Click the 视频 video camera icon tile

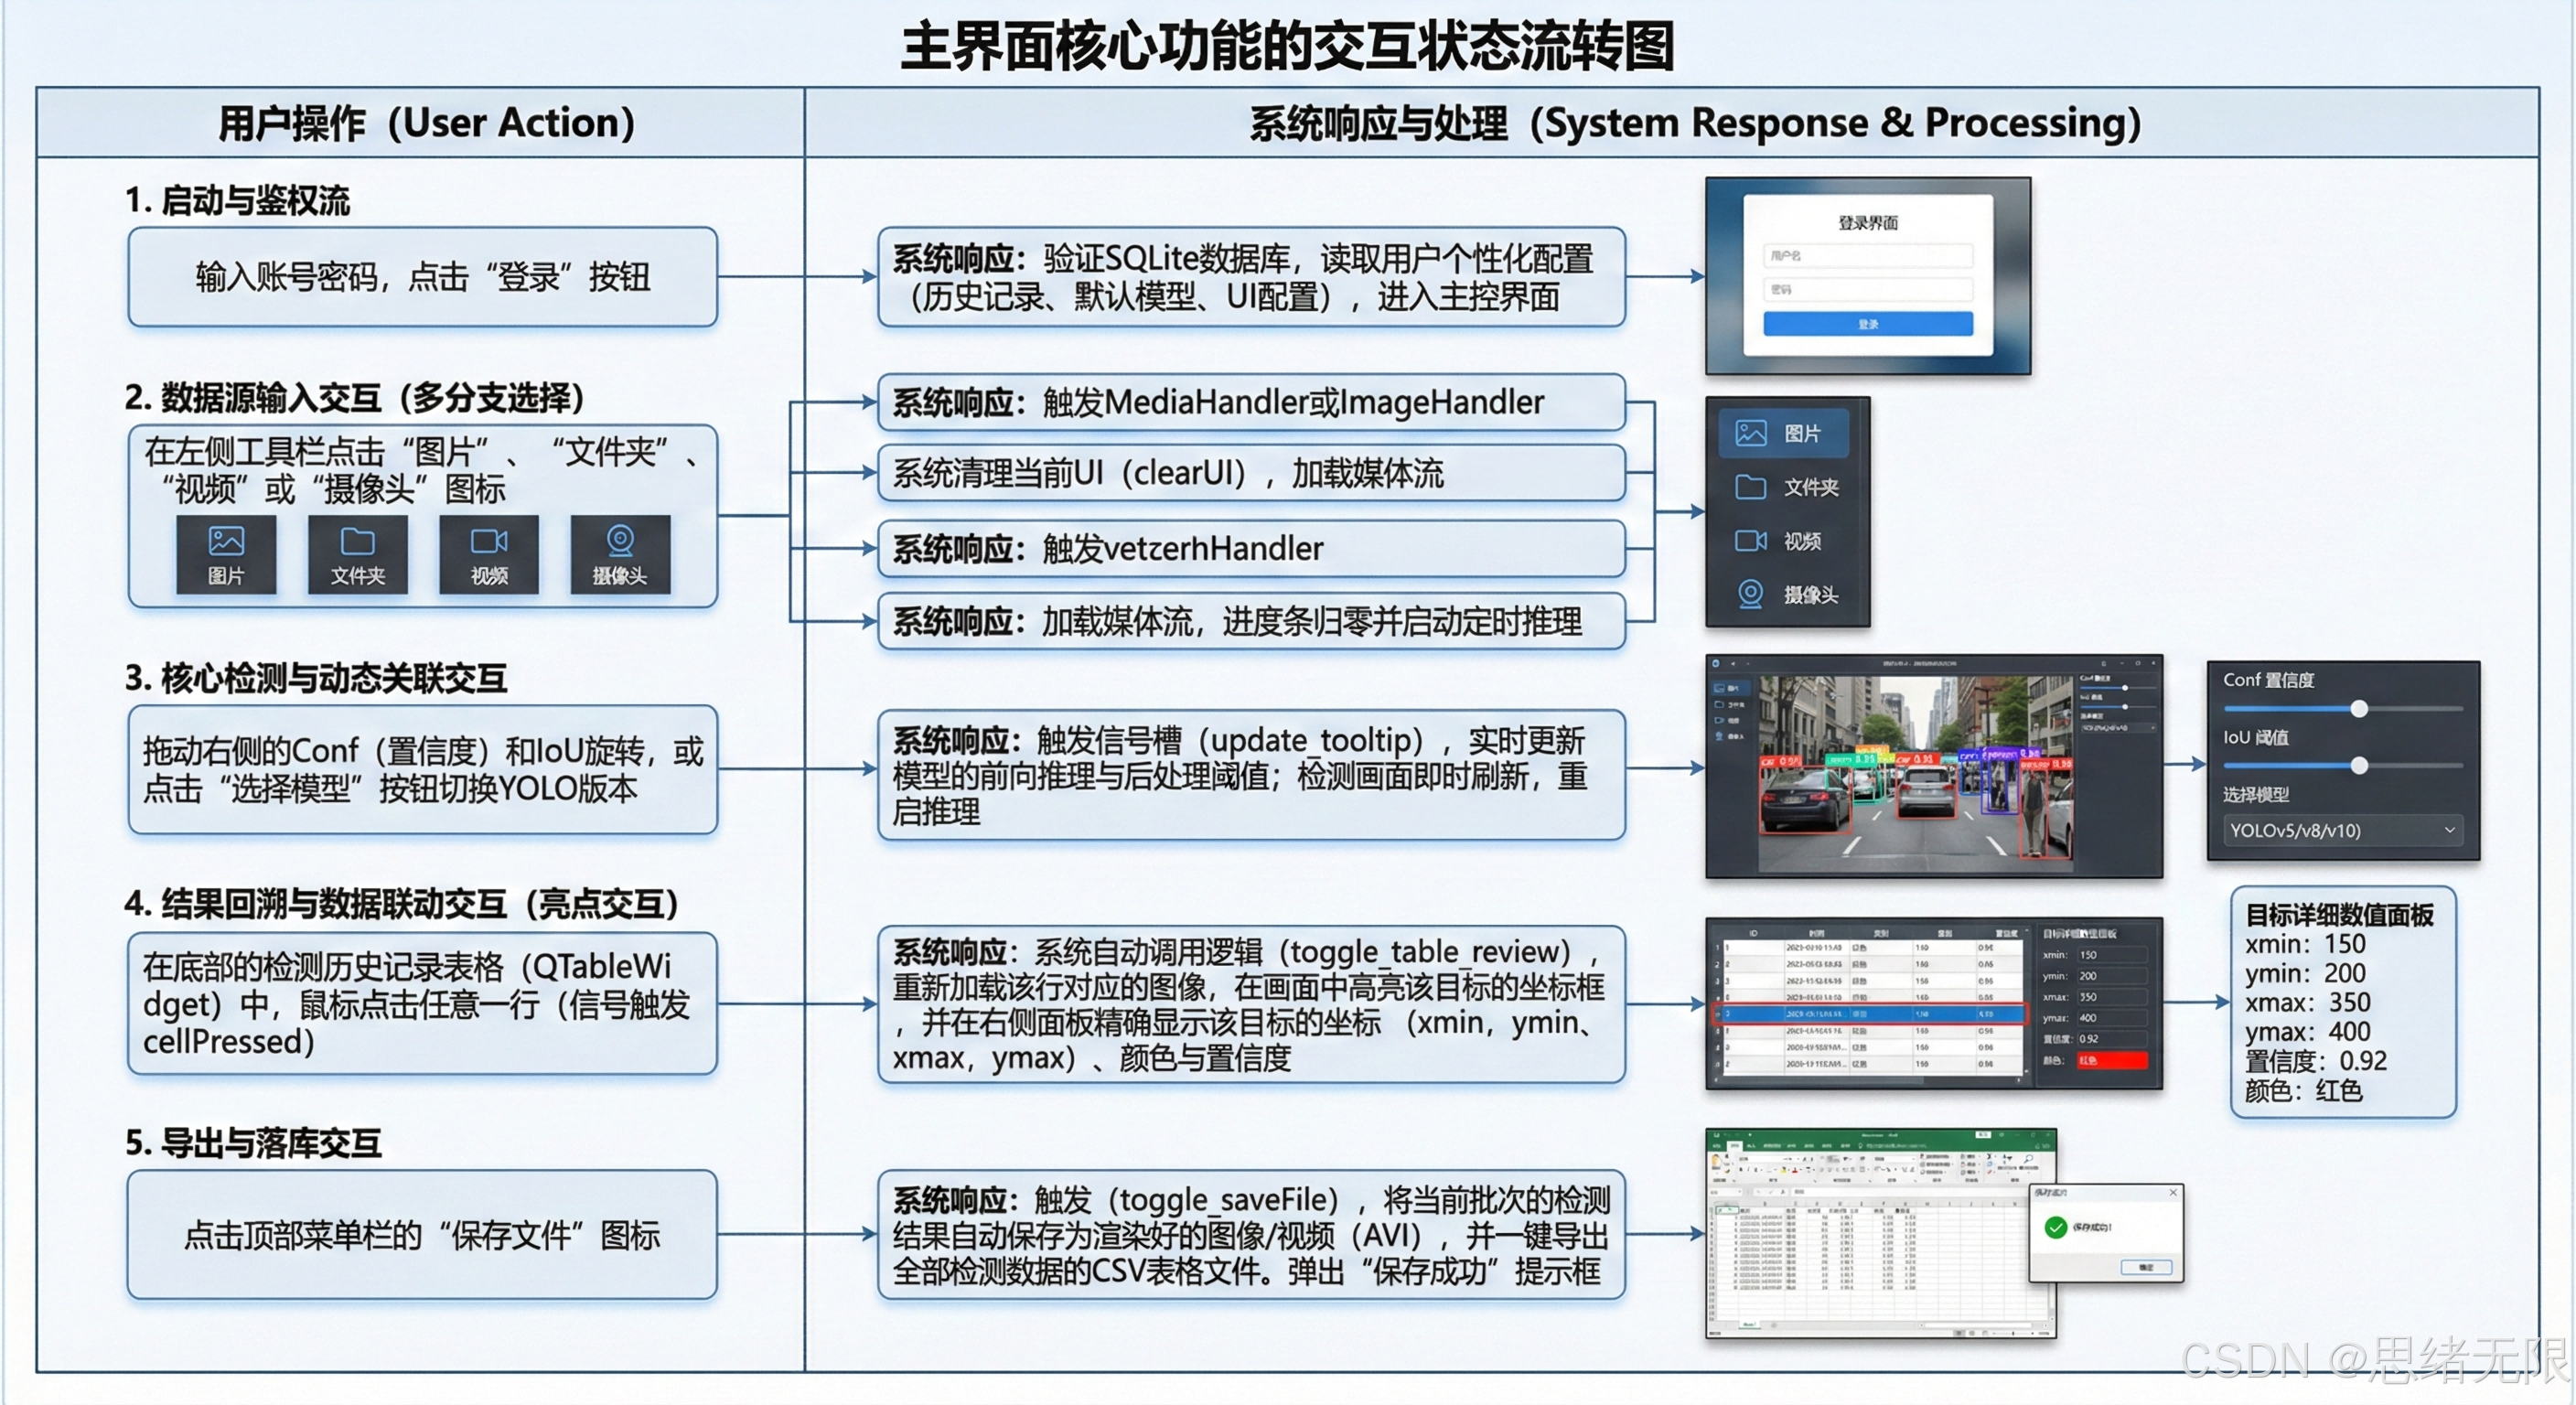tap(489, 555)
